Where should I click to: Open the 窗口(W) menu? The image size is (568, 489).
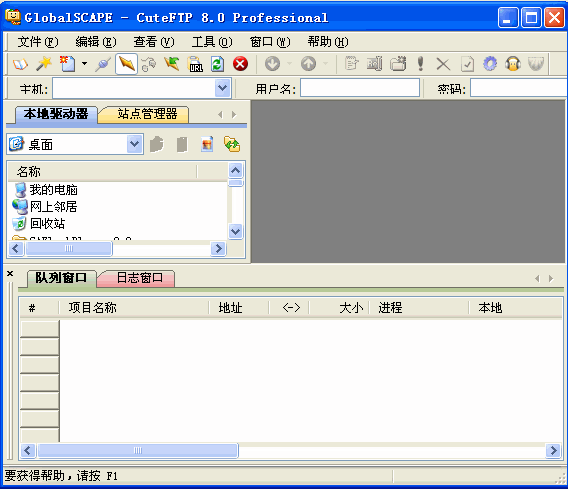coord(270,42)
